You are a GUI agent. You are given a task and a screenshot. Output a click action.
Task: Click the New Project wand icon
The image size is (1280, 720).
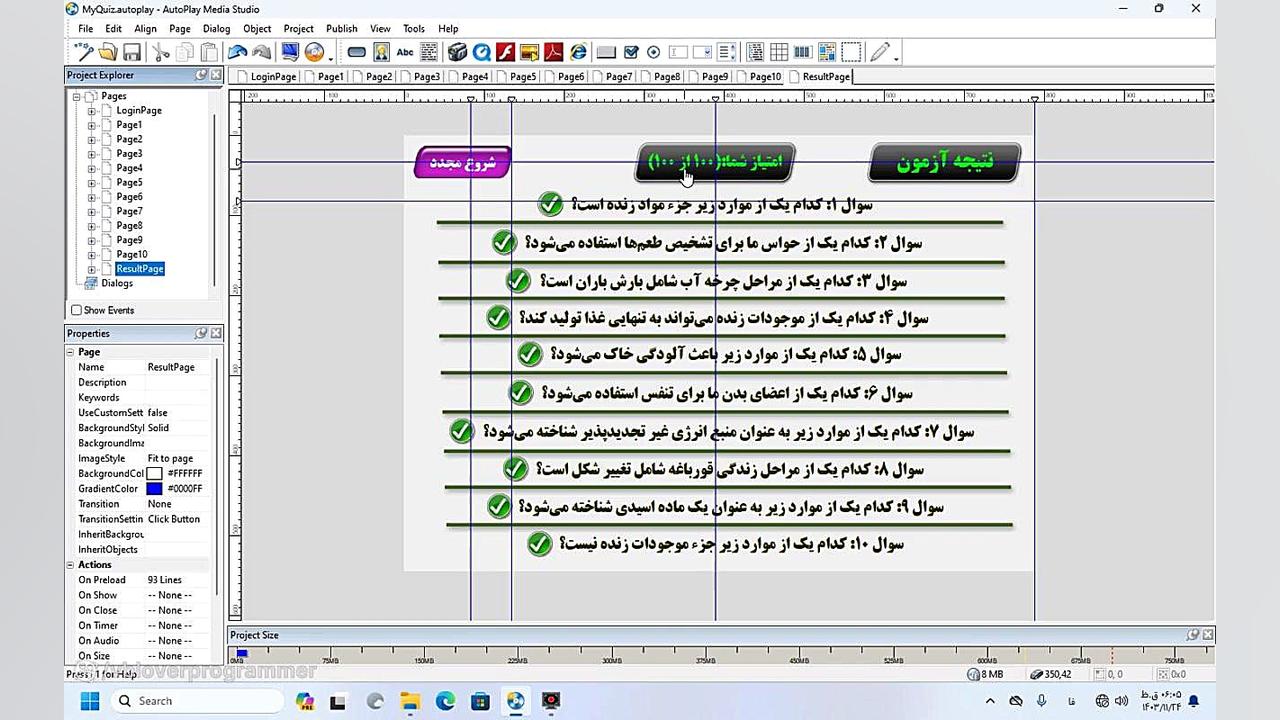(85, 52)
